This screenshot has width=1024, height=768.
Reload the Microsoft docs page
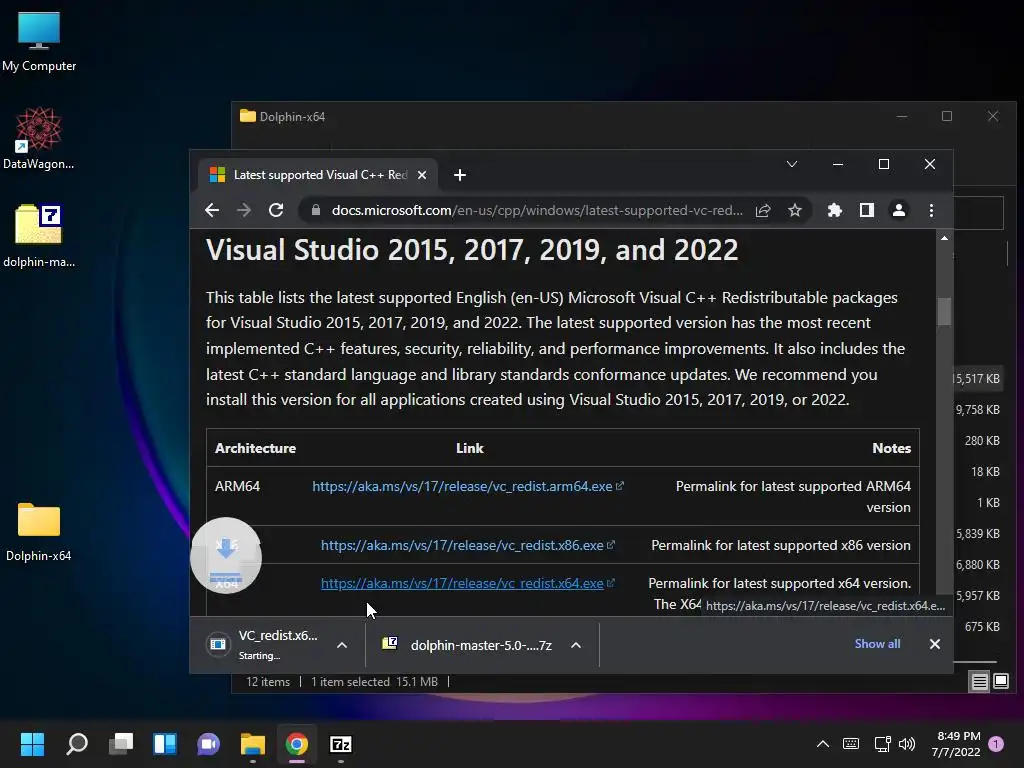click(x=276, y=210)
